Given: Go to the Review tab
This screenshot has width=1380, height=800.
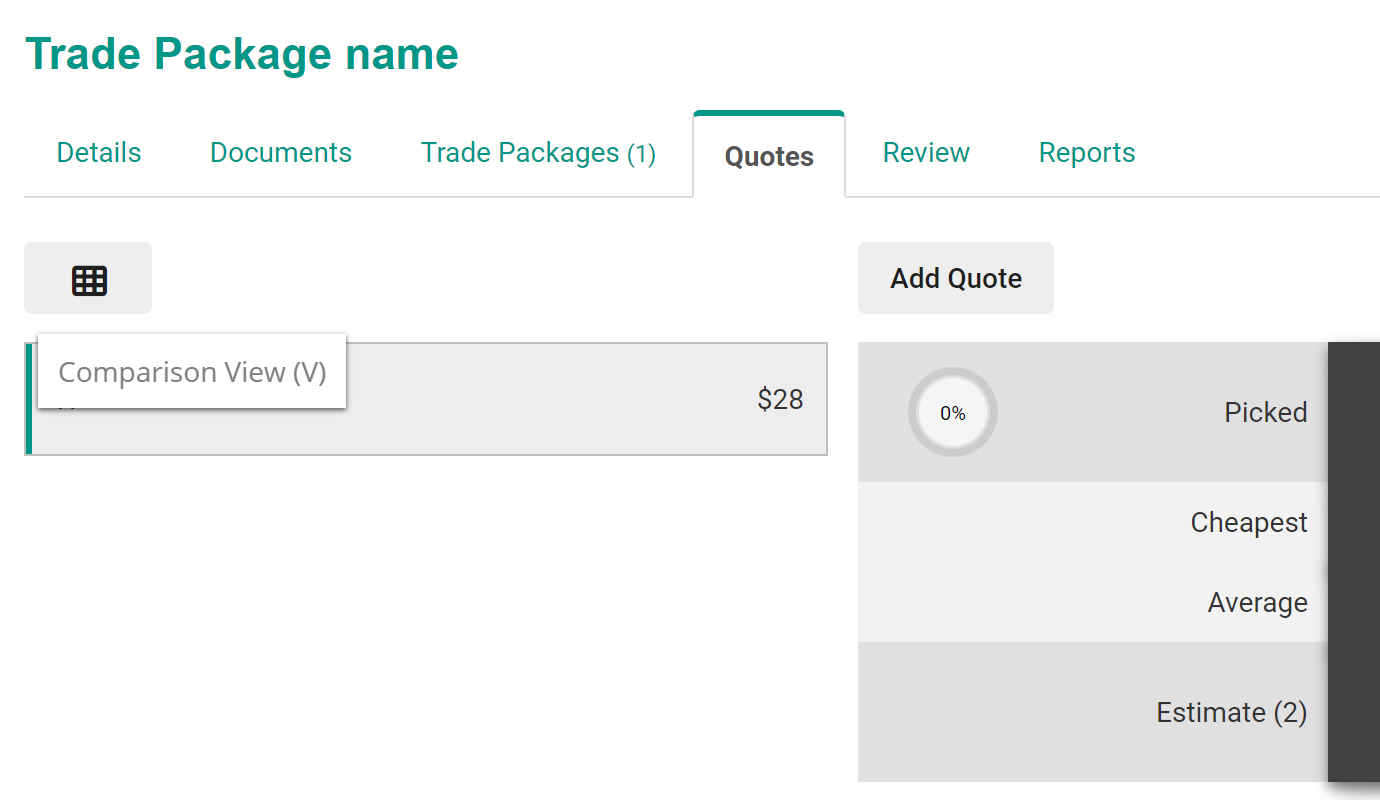Looking at the screenshot, I should [926, 153].
